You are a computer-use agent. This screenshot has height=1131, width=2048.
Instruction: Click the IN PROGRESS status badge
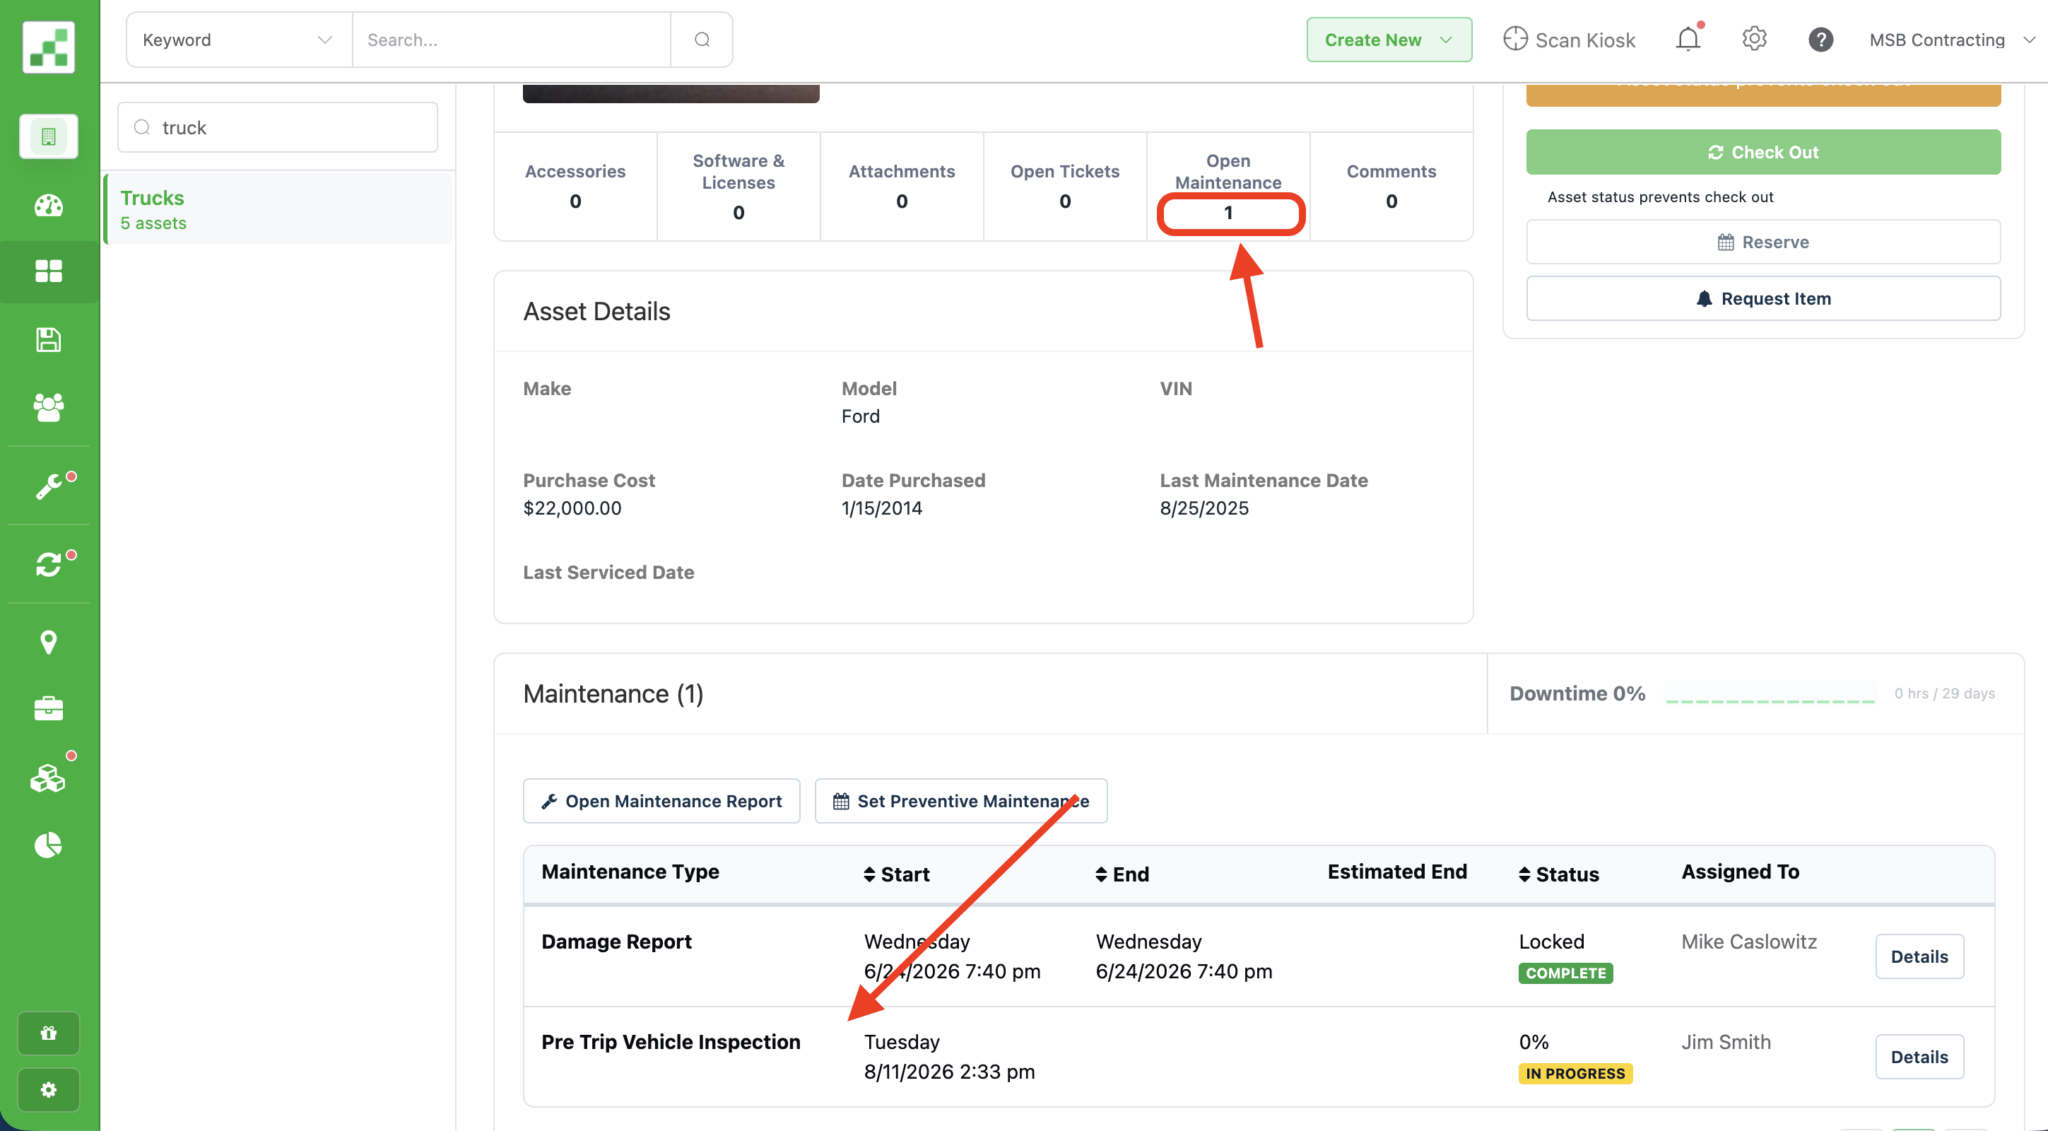[x=1575, y=1073]
